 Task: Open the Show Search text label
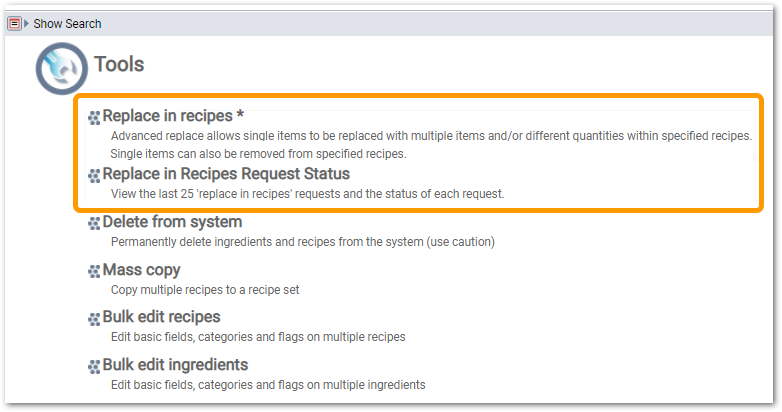click(67, 23)
